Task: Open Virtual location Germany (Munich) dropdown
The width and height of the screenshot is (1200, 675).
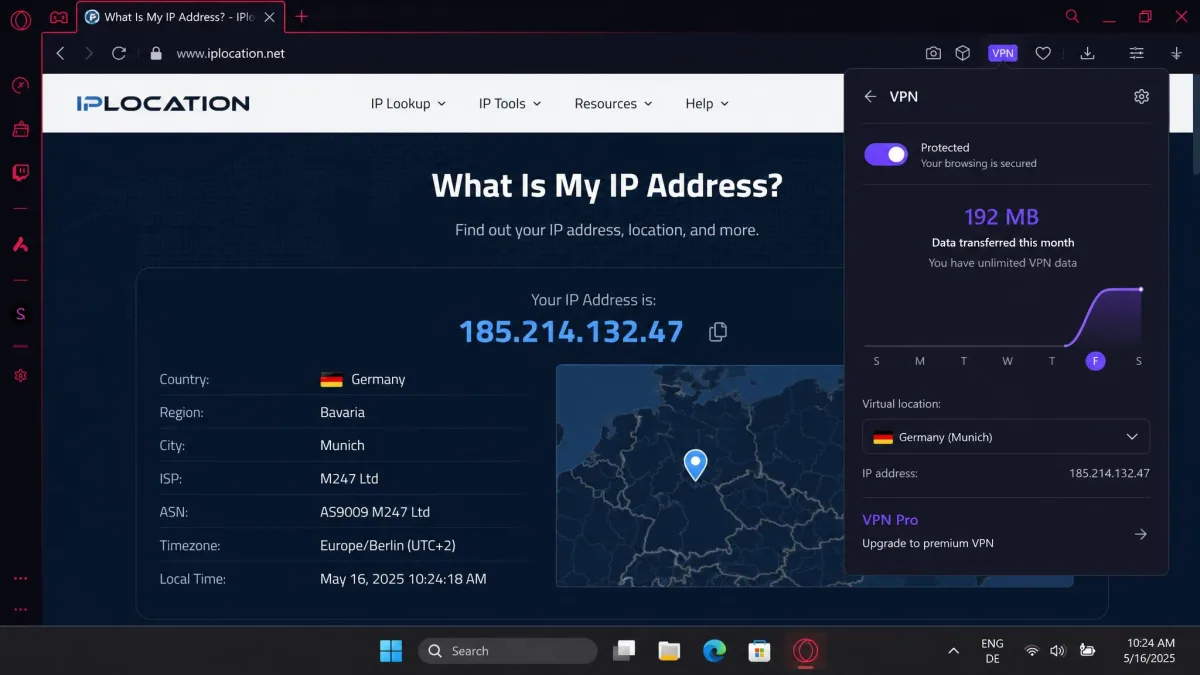Action: 1006,437
